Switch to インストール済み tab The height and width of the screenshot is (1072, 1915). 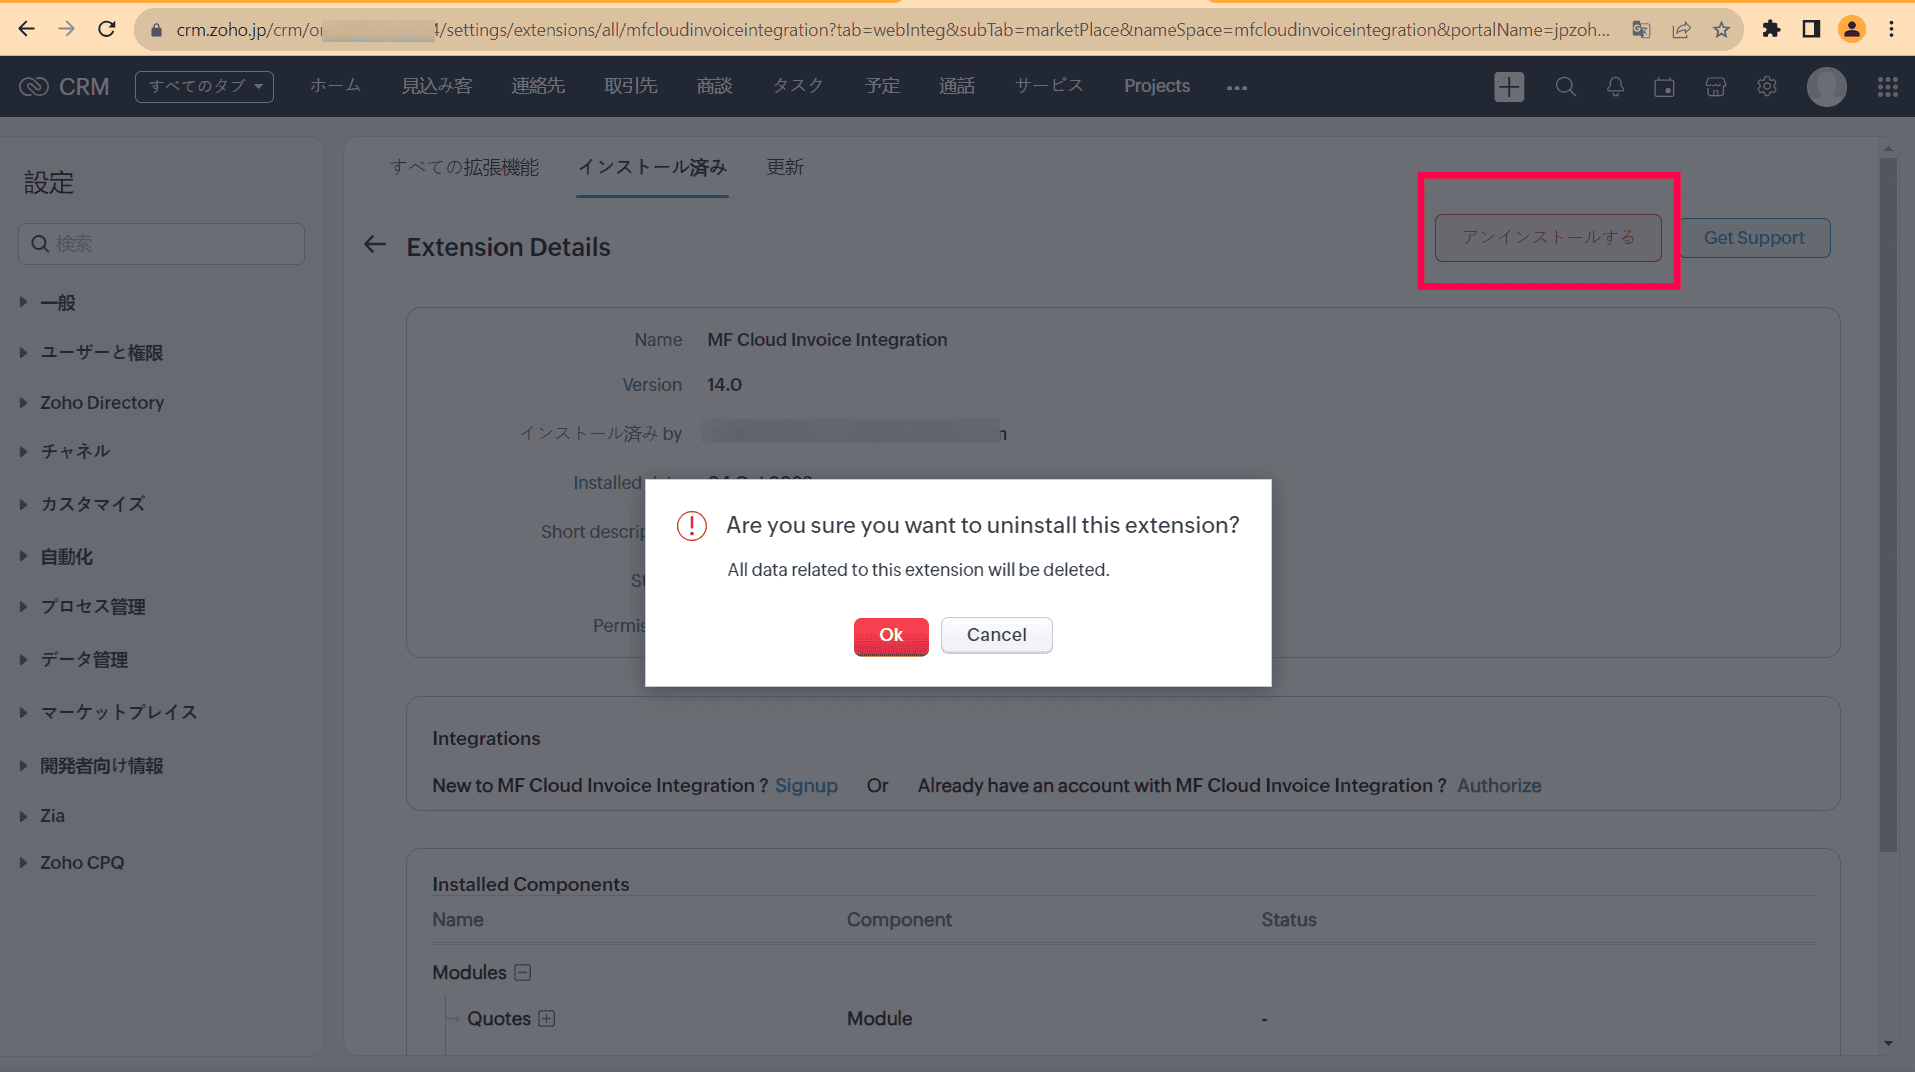[652, 167]
